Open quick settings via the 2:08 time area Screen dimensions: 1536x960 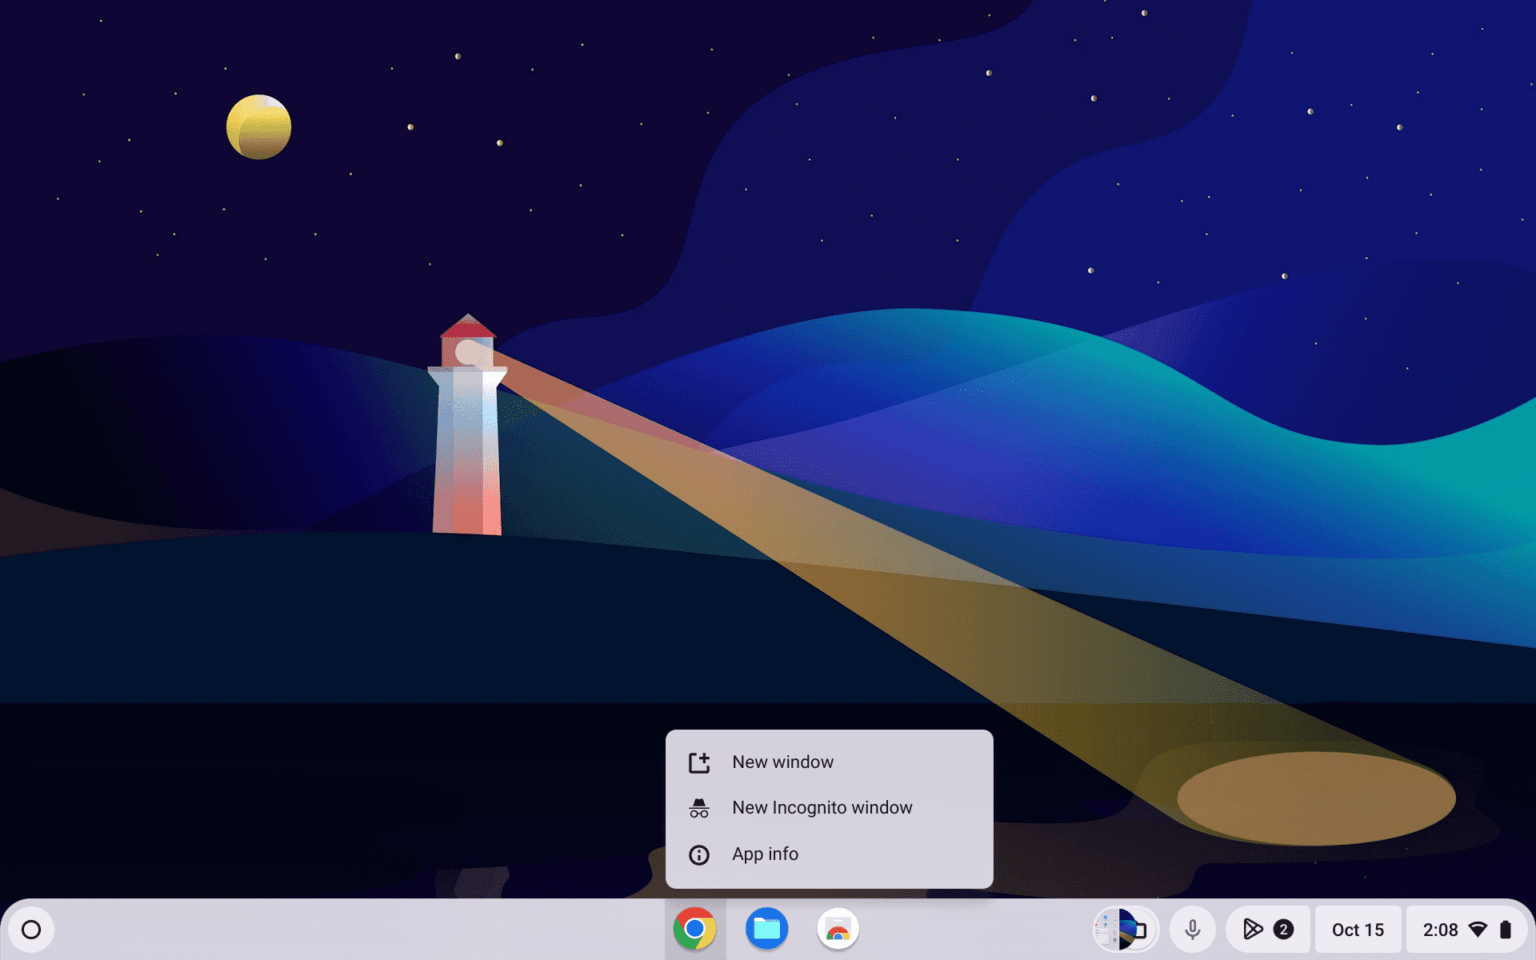(x=1440, y=929)
